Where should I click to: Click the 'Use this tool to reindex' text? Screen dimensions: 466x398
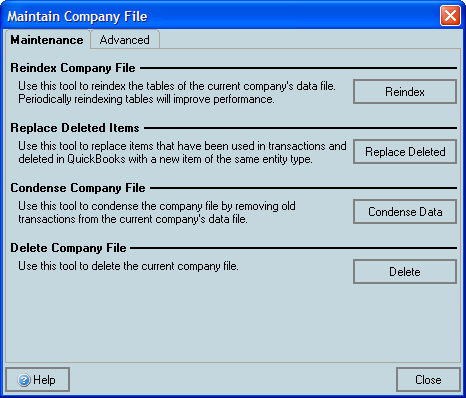pos(177,86)
